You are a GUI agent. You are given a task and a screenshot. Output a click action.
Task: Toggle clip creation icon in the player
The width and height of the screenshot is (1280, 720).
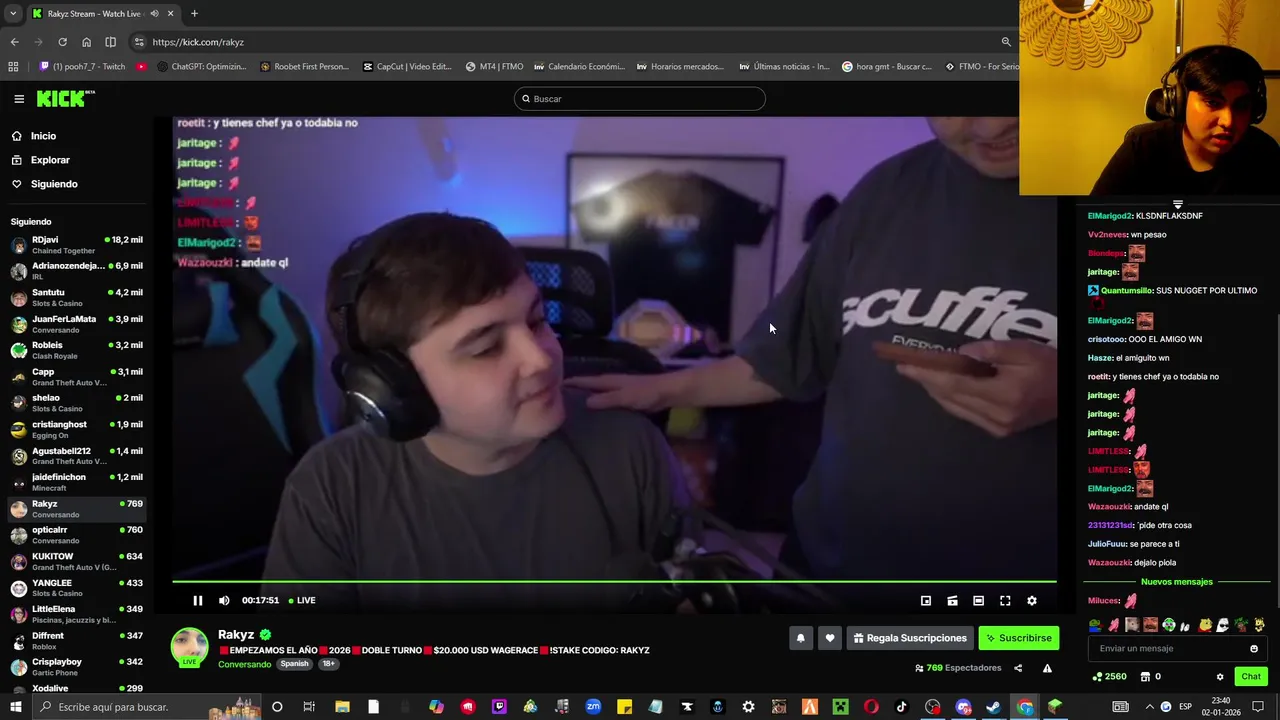tap(952, 600)
